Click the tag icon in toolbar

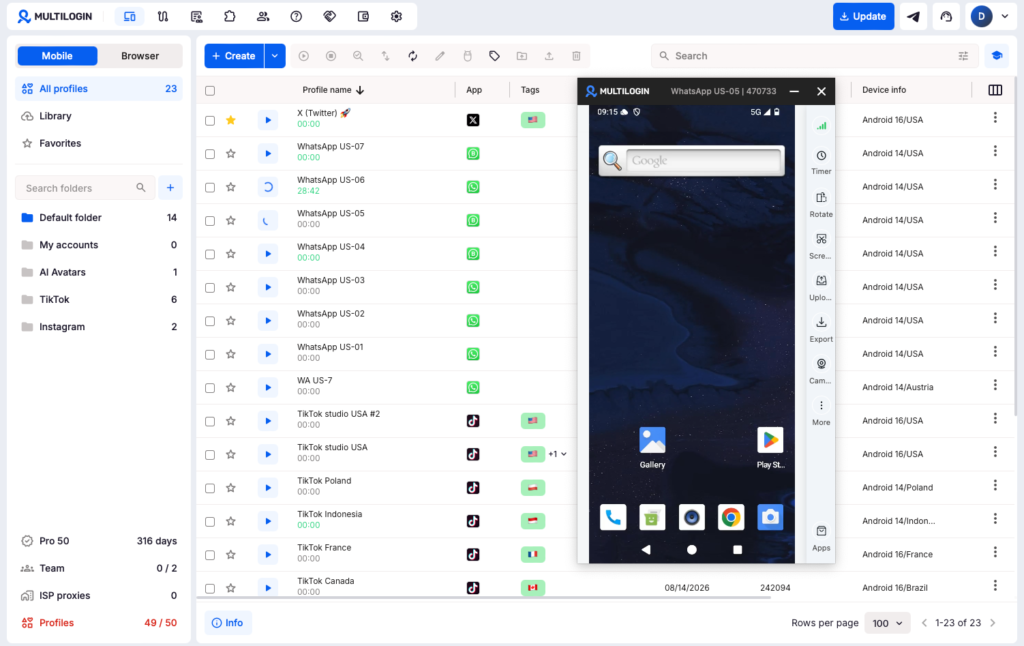(494, 56)
